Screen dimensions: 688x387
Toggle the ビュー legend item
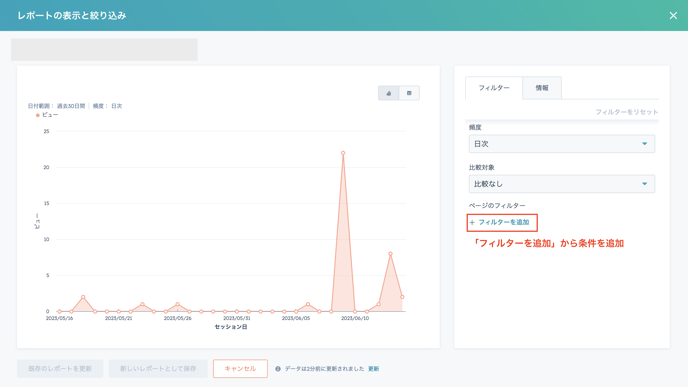[47, 115]
